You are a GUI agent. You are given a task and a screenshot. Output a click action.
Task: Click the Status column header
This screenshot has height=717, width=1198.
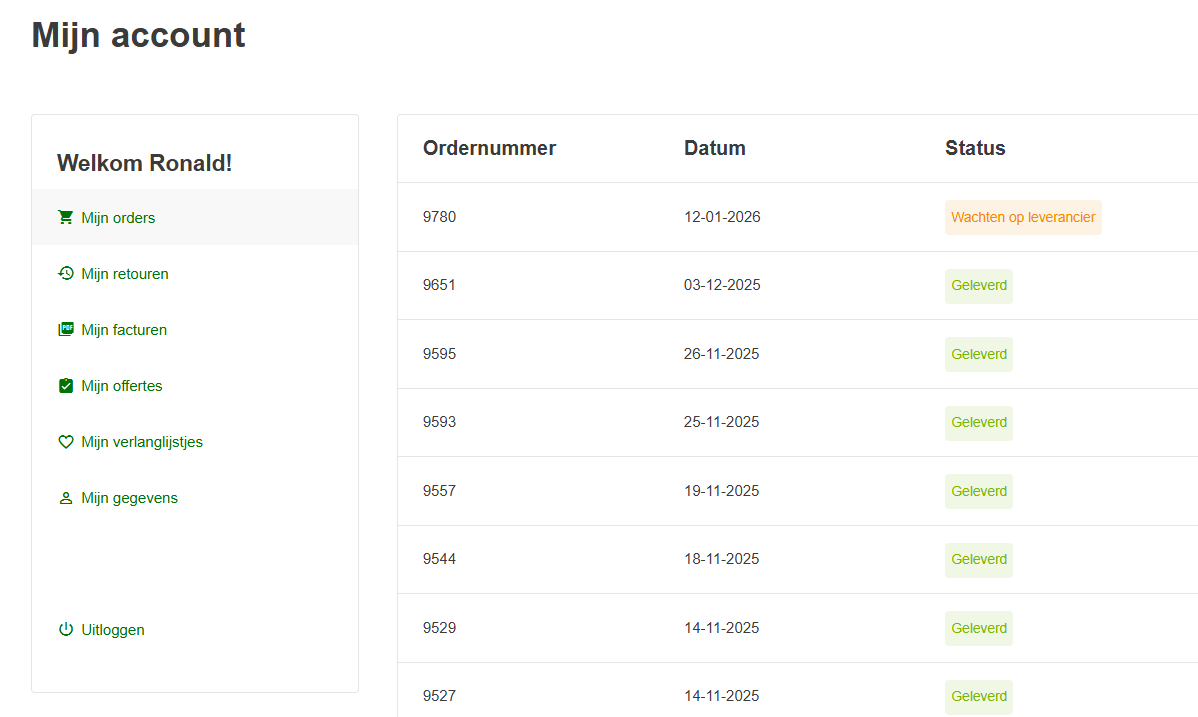click(x=975, y=148)
